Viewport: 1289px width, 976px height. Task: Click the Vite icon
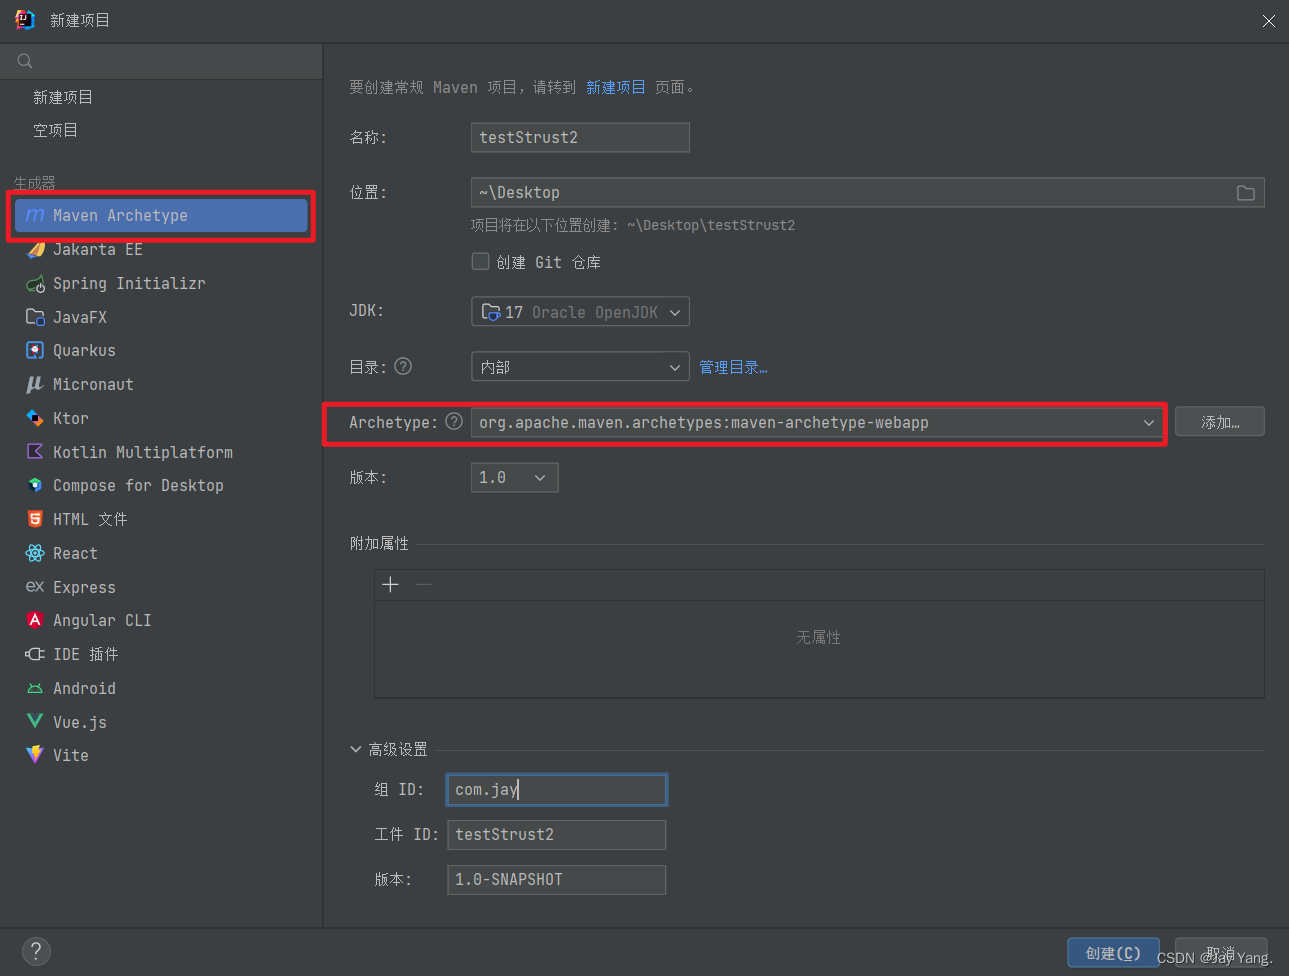[35, 756]
